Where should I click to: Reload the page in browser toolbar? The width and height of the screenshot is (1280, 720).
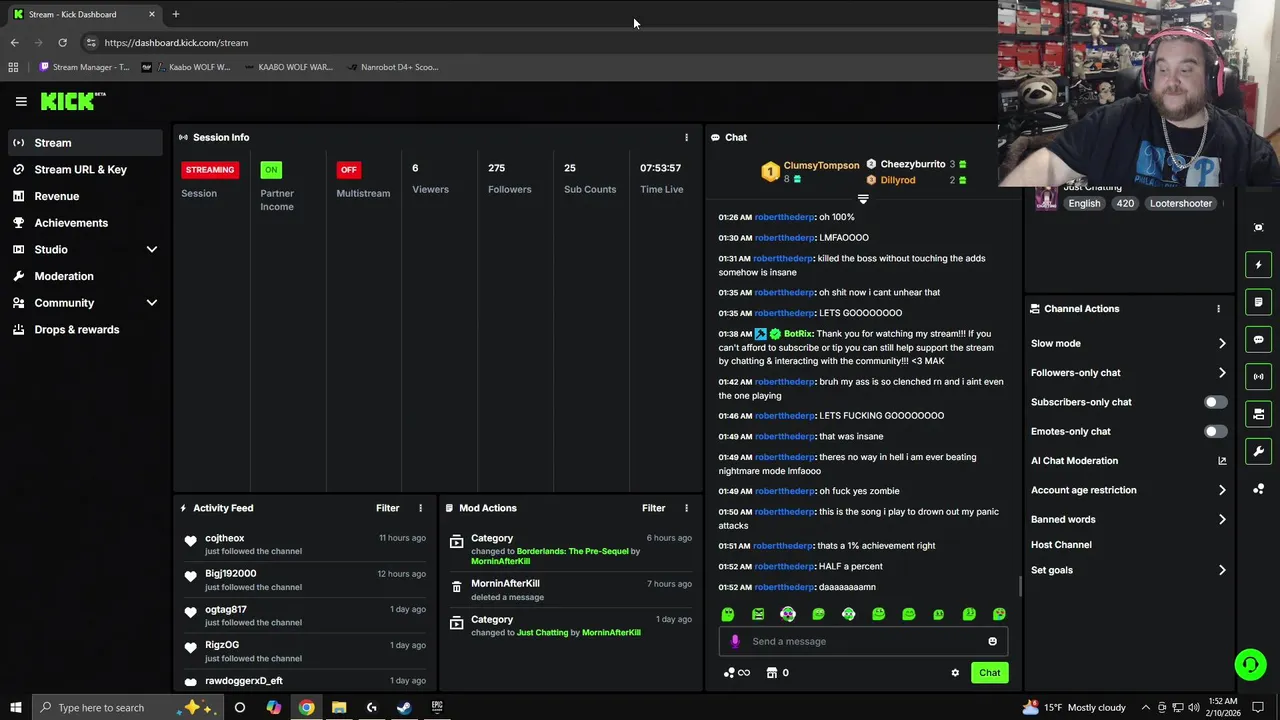pyautogui.click(x=62, y=43)
